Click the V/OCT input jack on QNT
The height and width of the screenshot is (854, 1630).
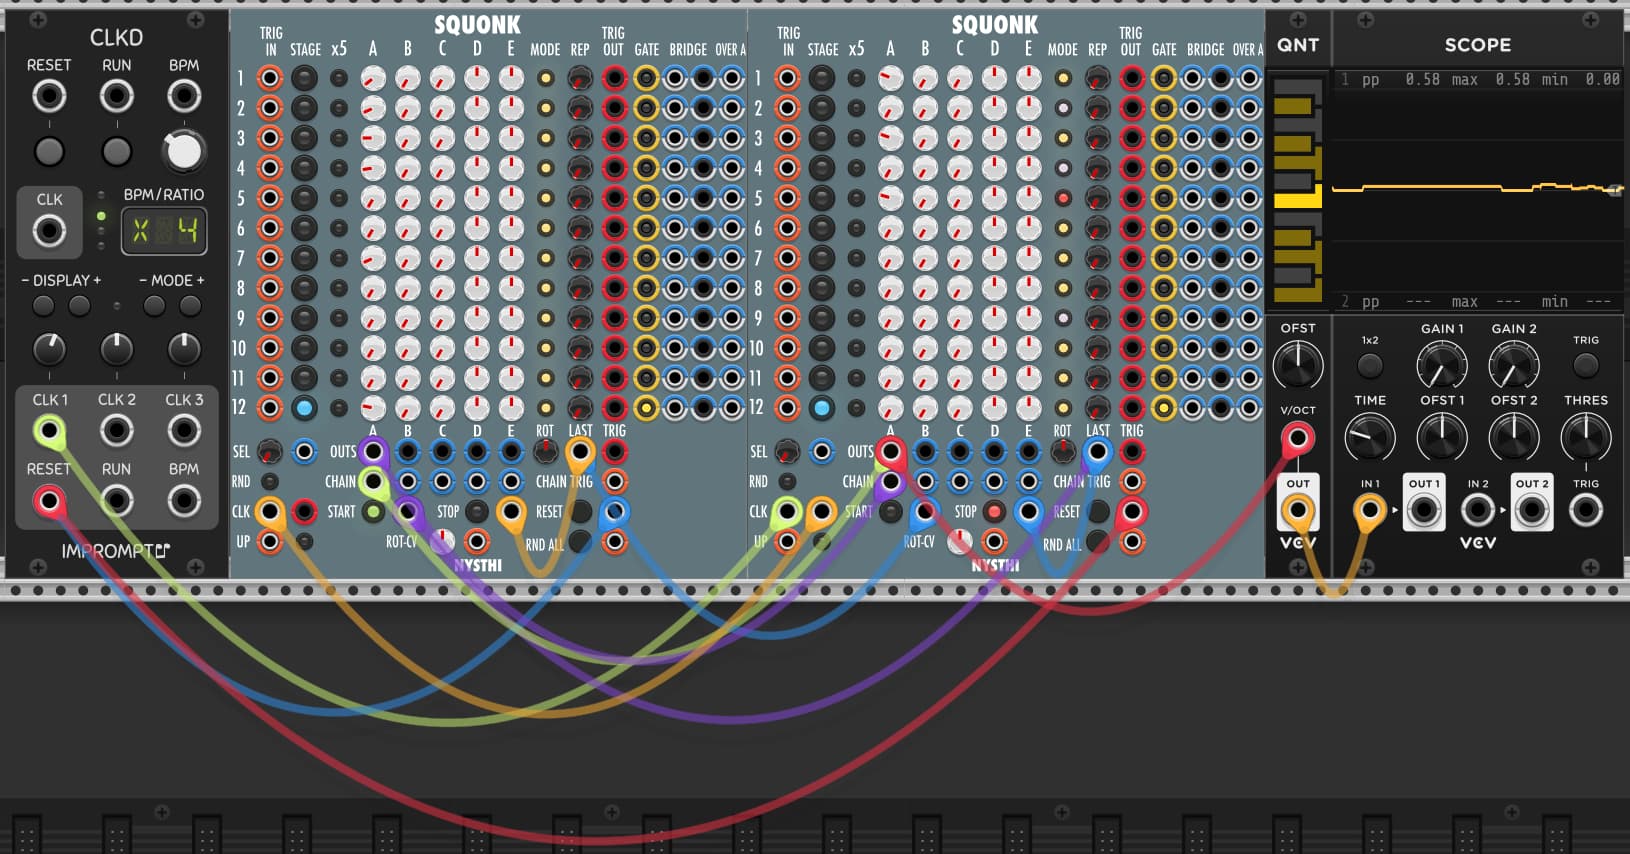click(1298, 438)
